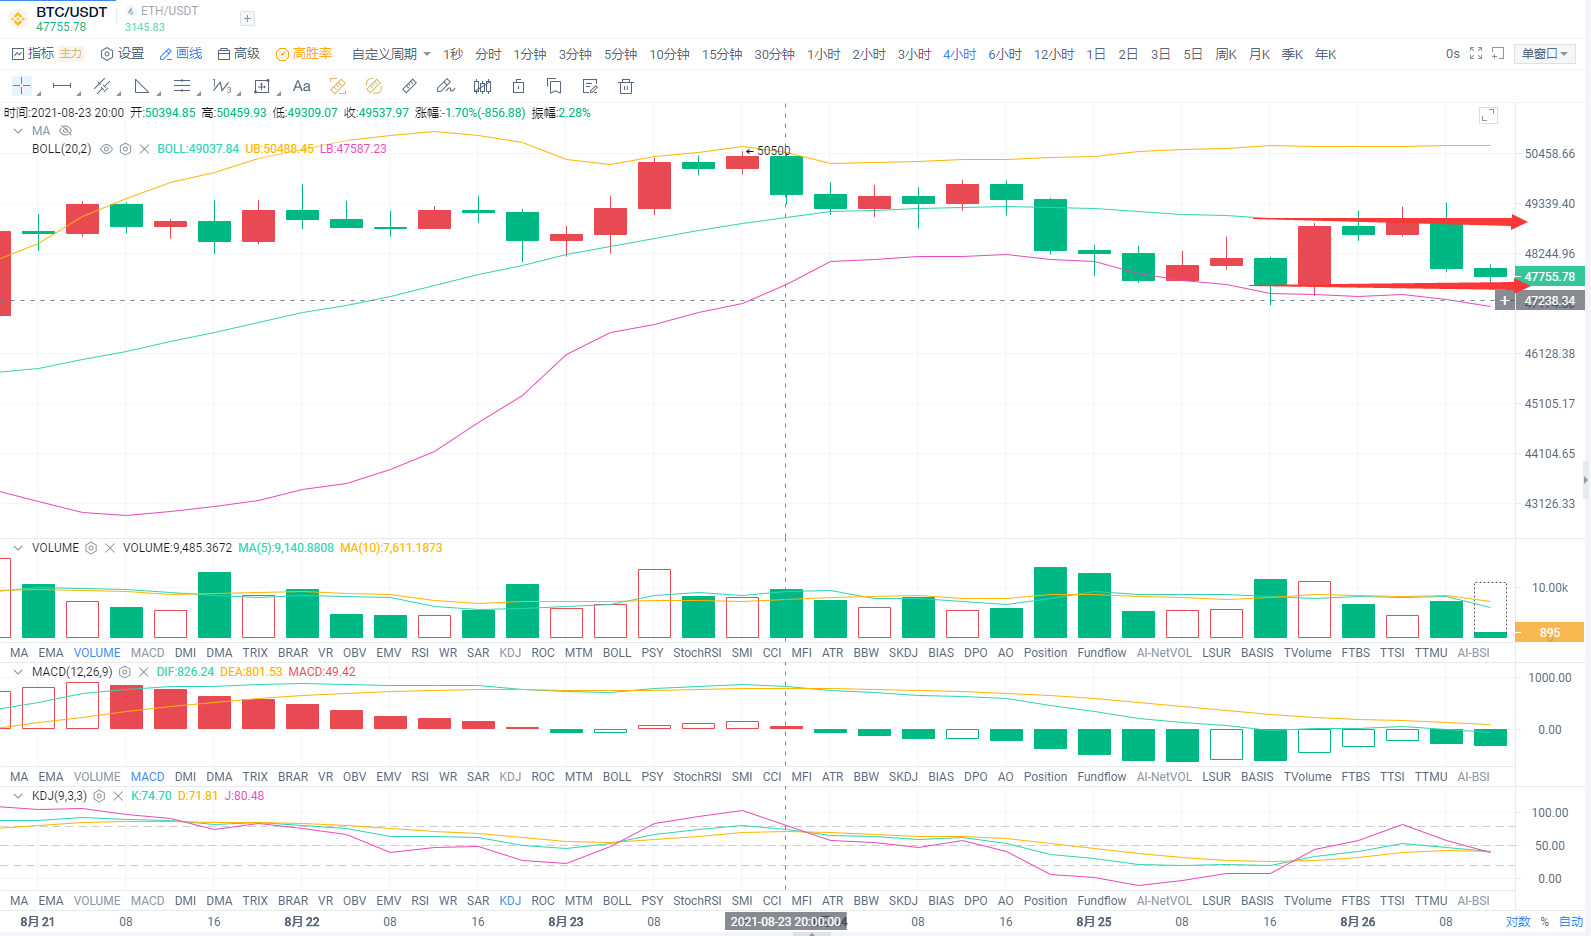Viewport: 1591px width, 936px height.
Task: Remove the MACD indicator
Action: (144, 672)
